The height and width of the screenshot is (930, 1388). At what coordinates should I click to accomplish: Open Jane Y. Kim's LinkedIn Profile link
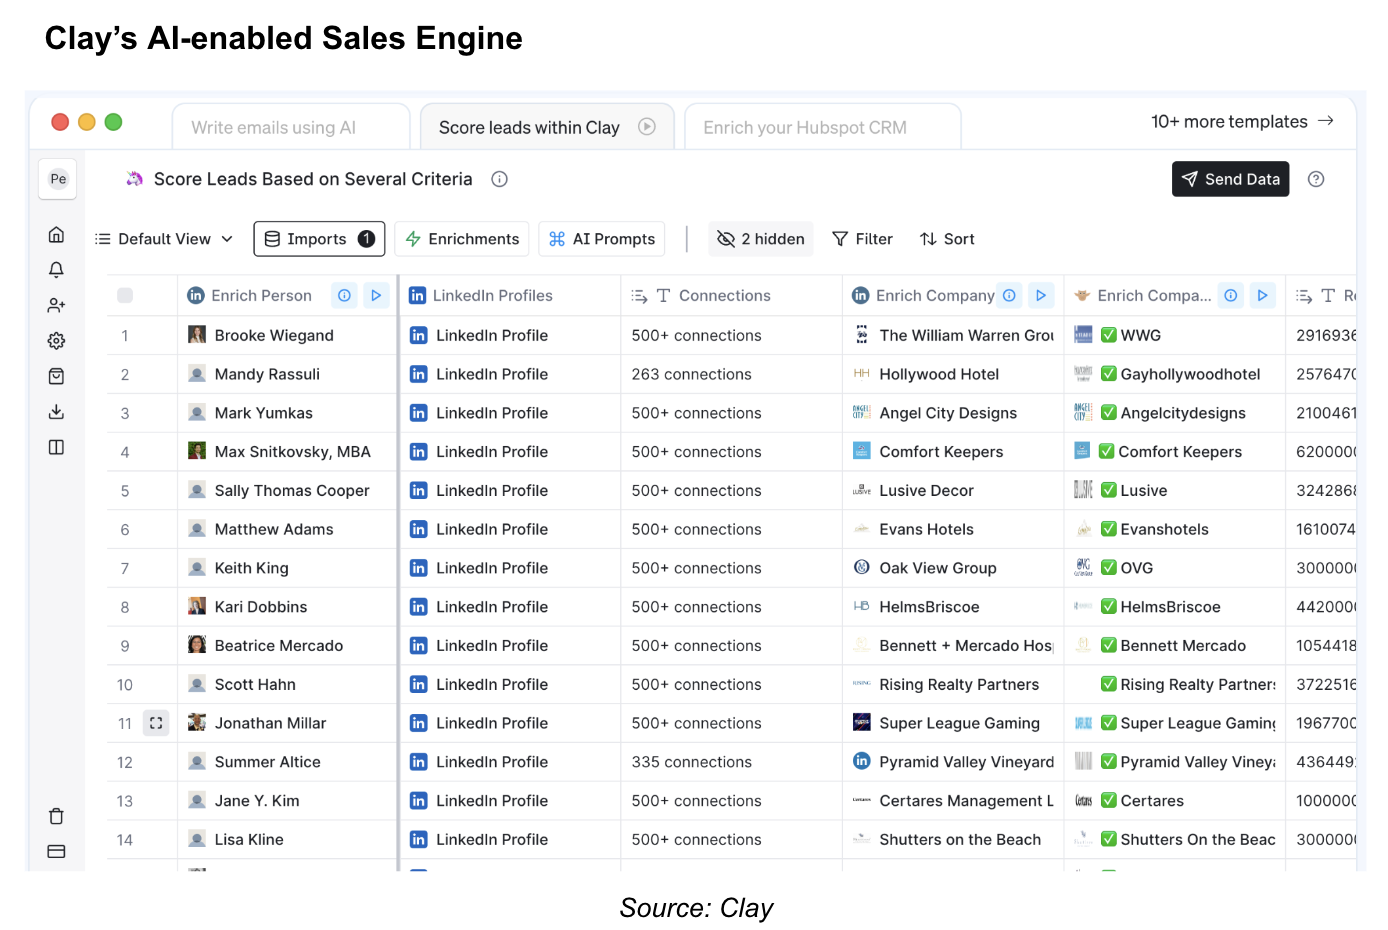[x=492, y=801]
